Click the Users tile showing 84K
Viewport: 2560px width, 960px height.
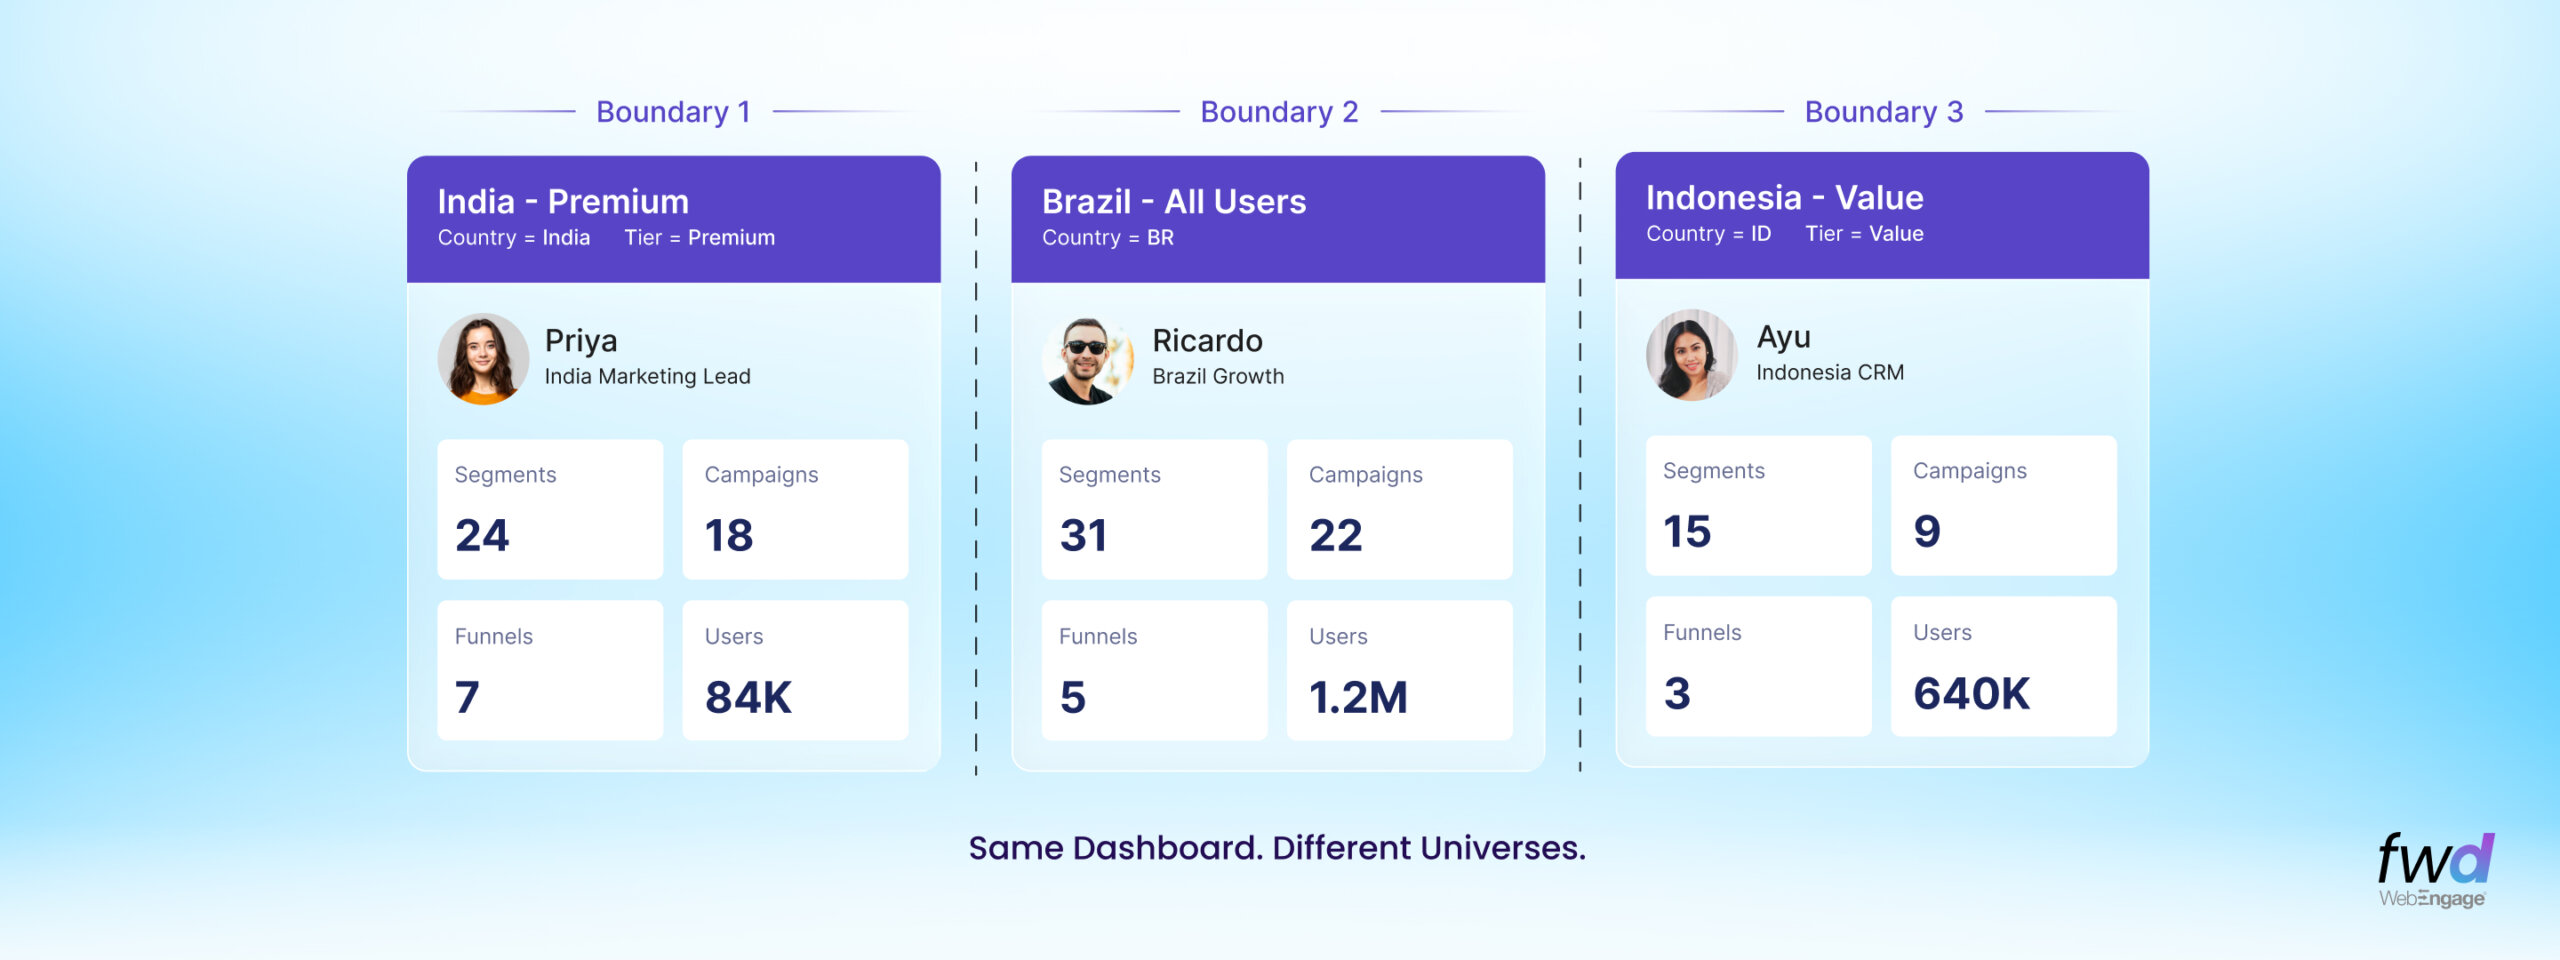coord(795,670)
